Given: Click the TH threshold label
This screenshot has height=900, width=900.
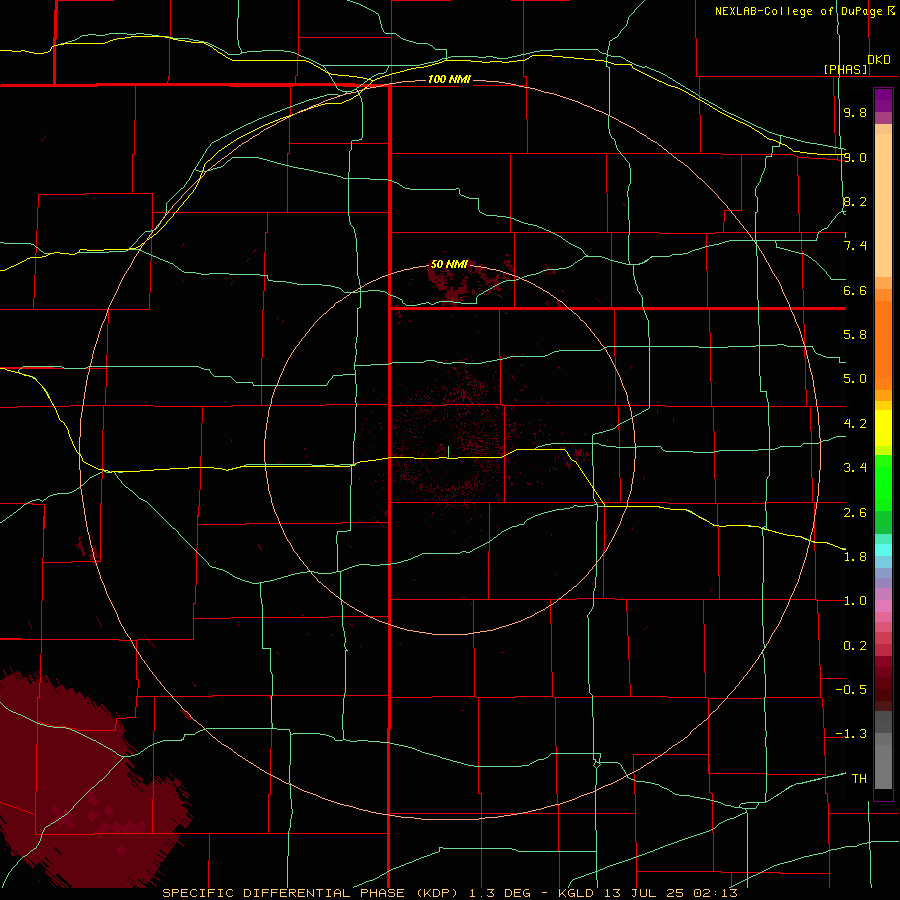Looking at the screenshot, I should tap(859, 779).
